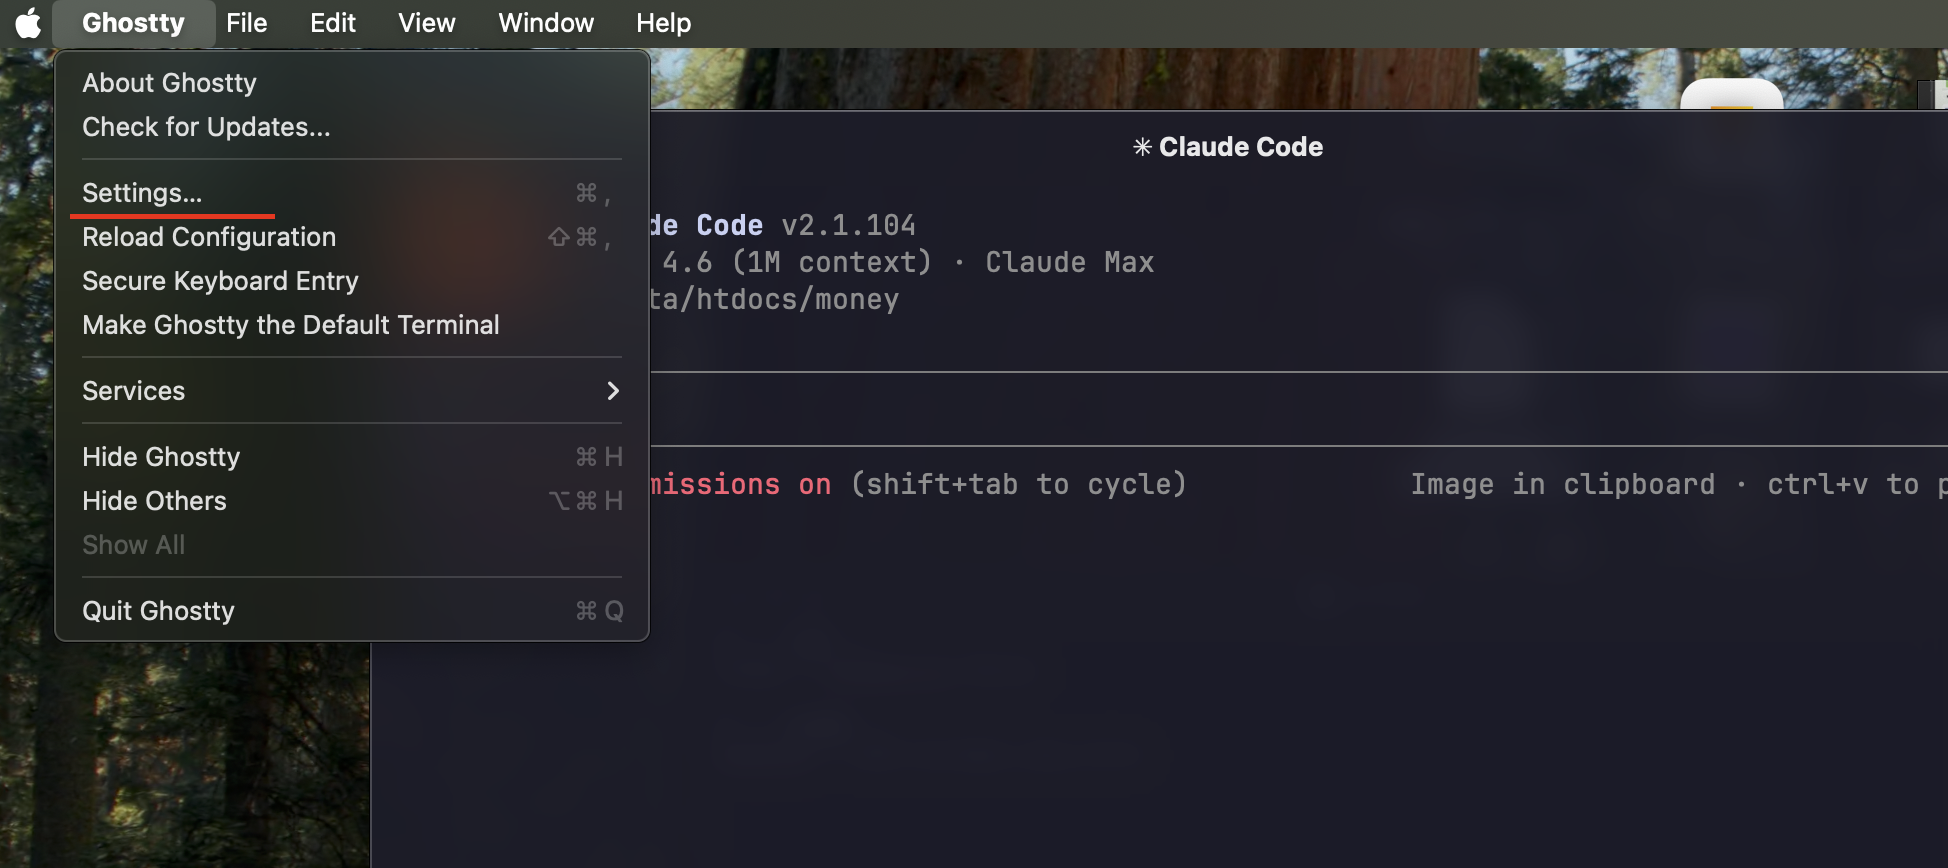Click the Claude Code window title
Viewport: 1948px width, 868px height.
click(x=1228, y=147)
